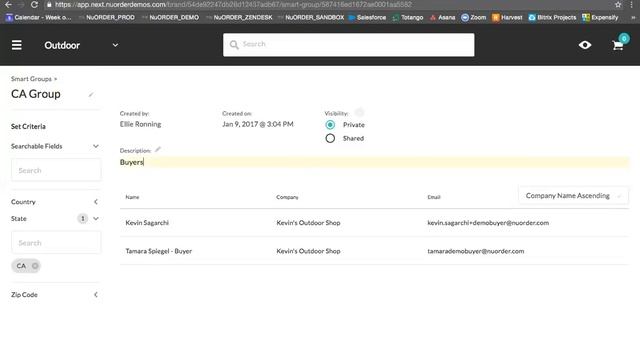Open the Expensify bookmark

tap(600, 18)
